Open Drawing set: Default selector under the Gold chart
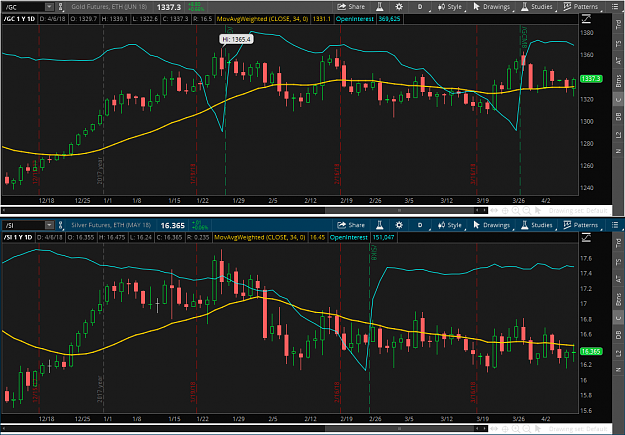Image resolution: width=625 pixels, height=435 pixels. (578, 210)
